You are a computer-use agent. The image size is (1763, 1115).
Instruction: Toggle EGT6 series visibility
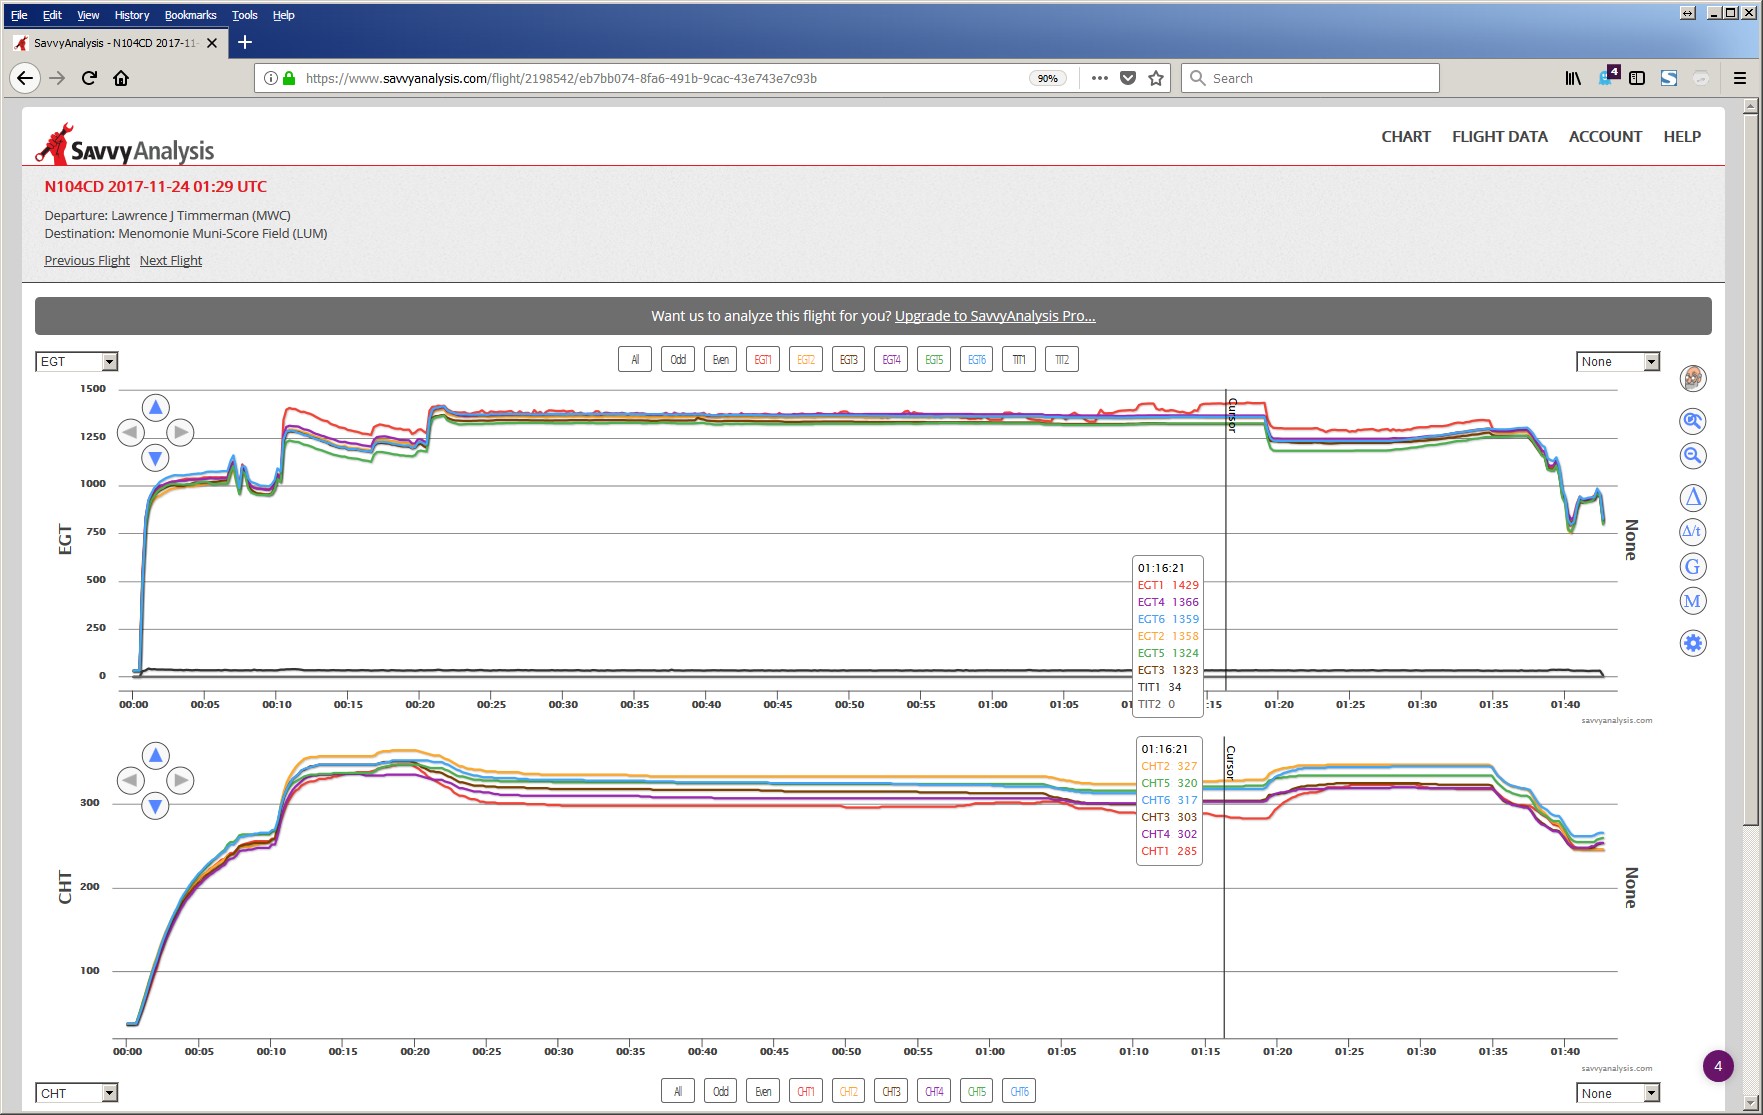(976, 360)
